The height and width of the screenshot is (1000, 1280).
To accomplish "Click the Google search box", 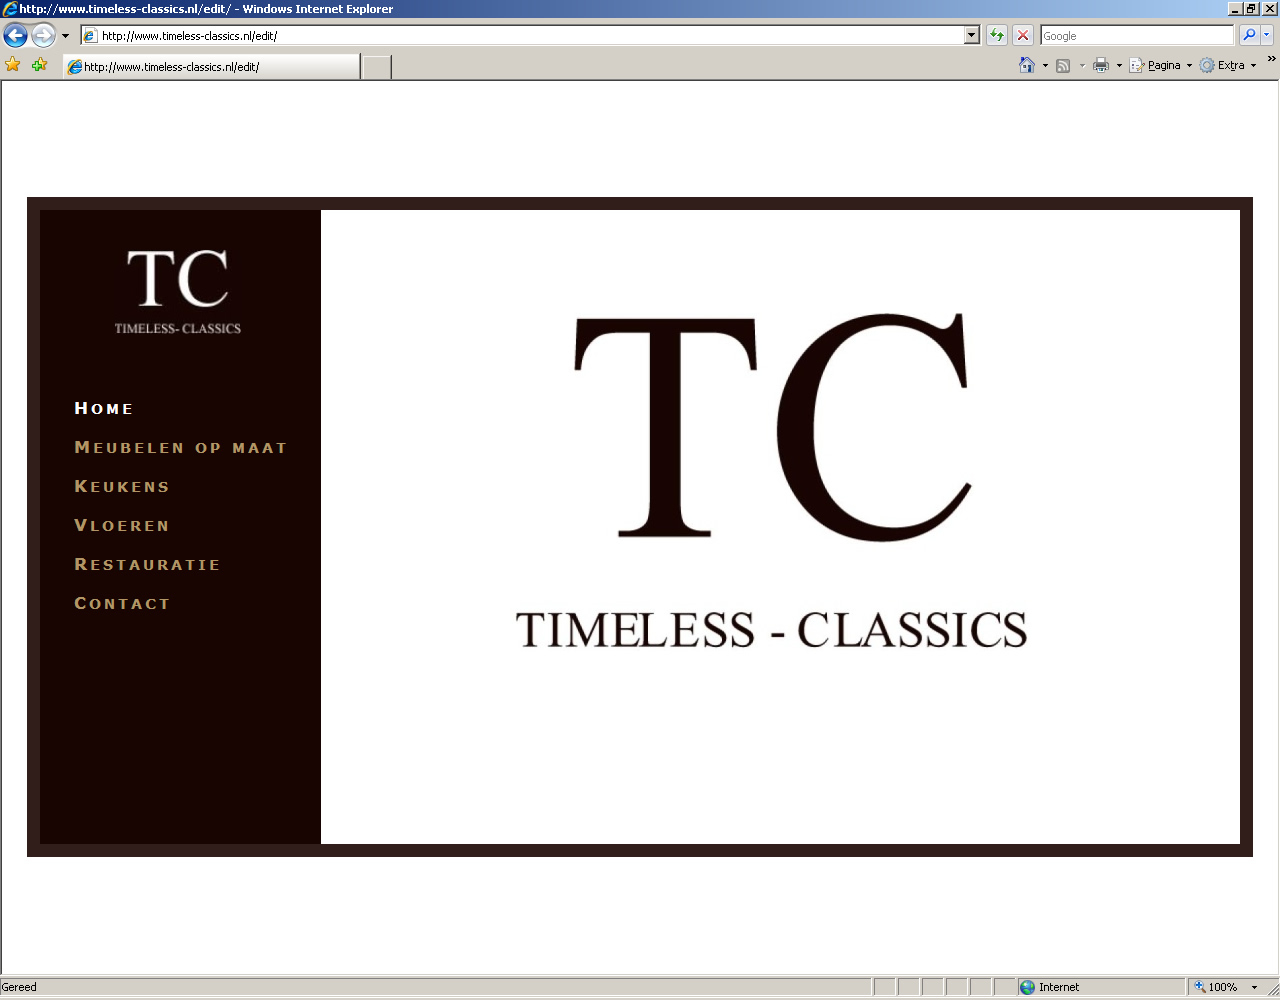I will point(1137,36).
